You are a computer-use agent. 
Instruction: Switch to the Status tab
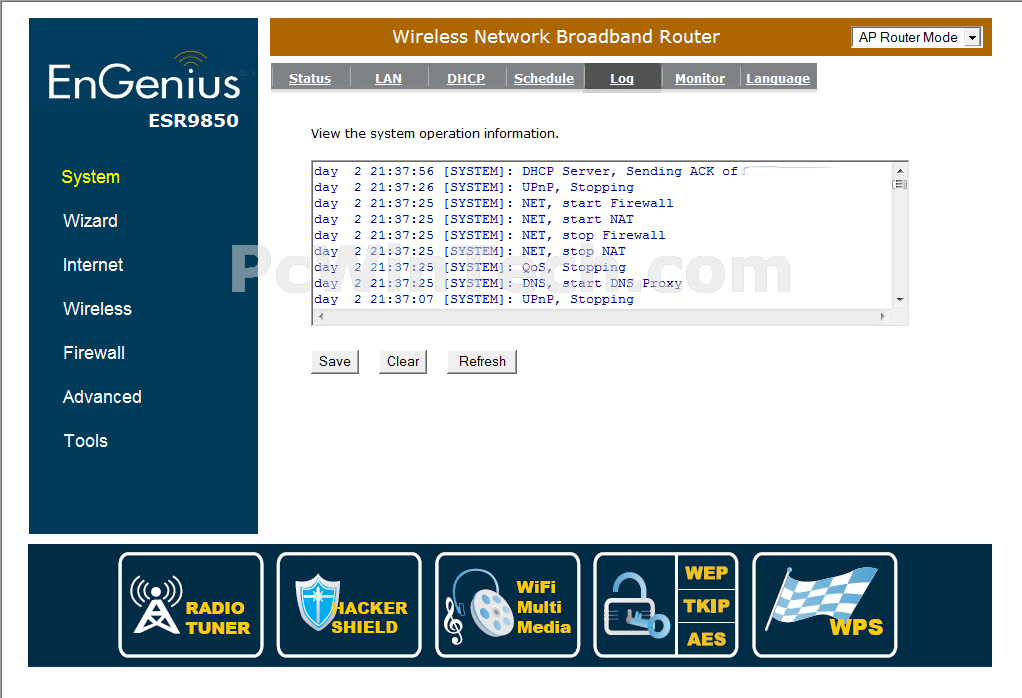click(x=310, y=78)
